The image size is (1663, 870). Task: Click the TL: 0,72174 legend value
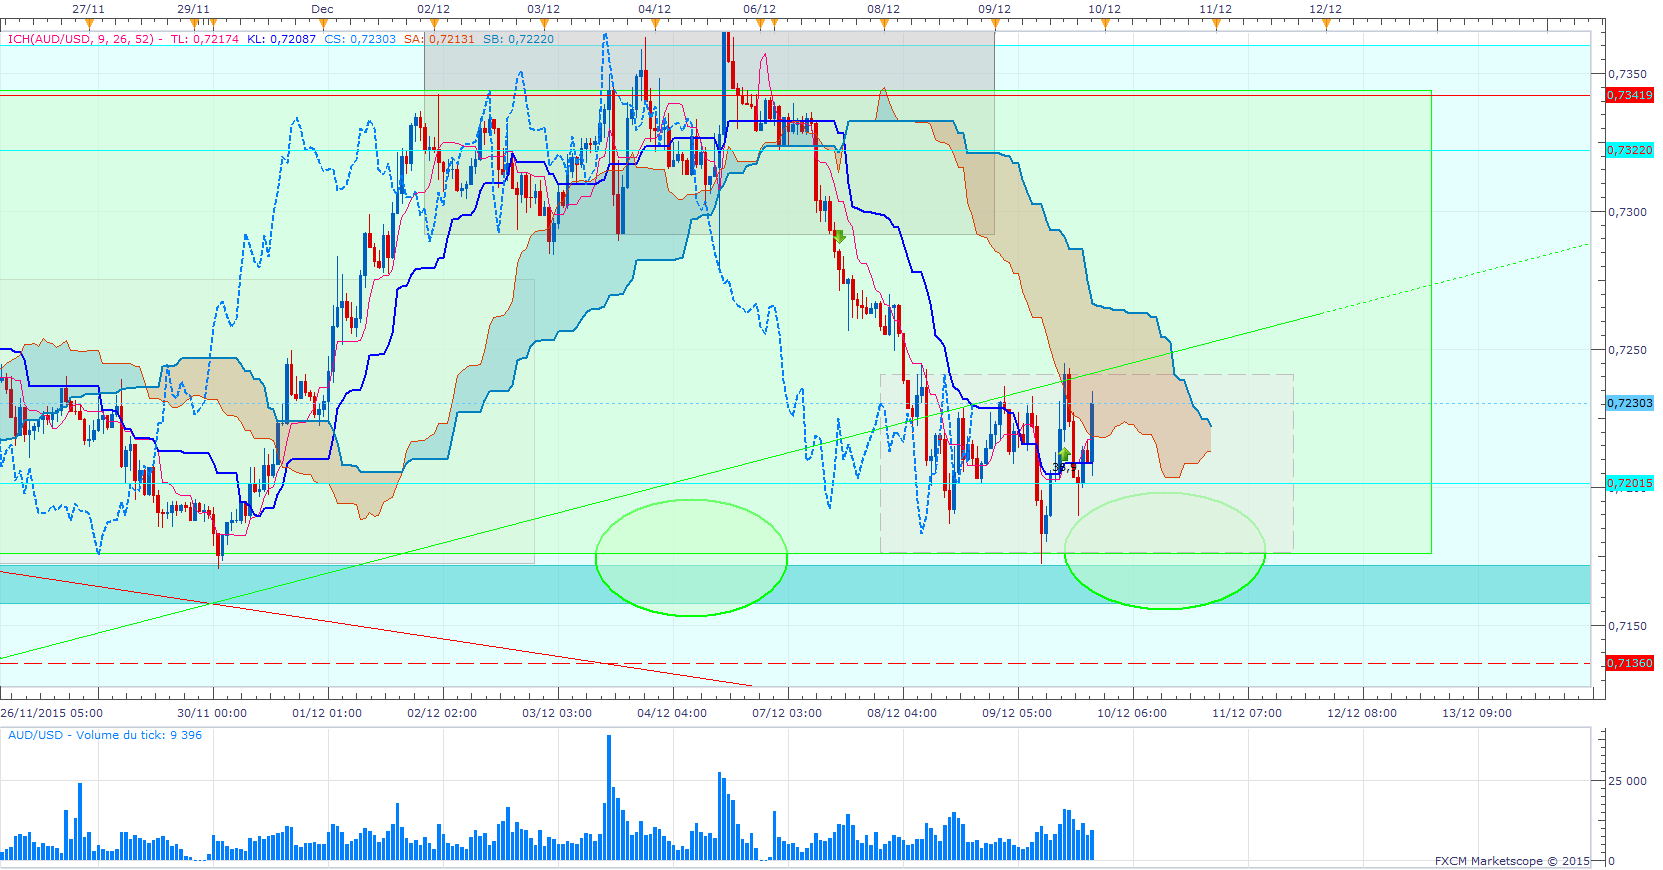[204, 39]
